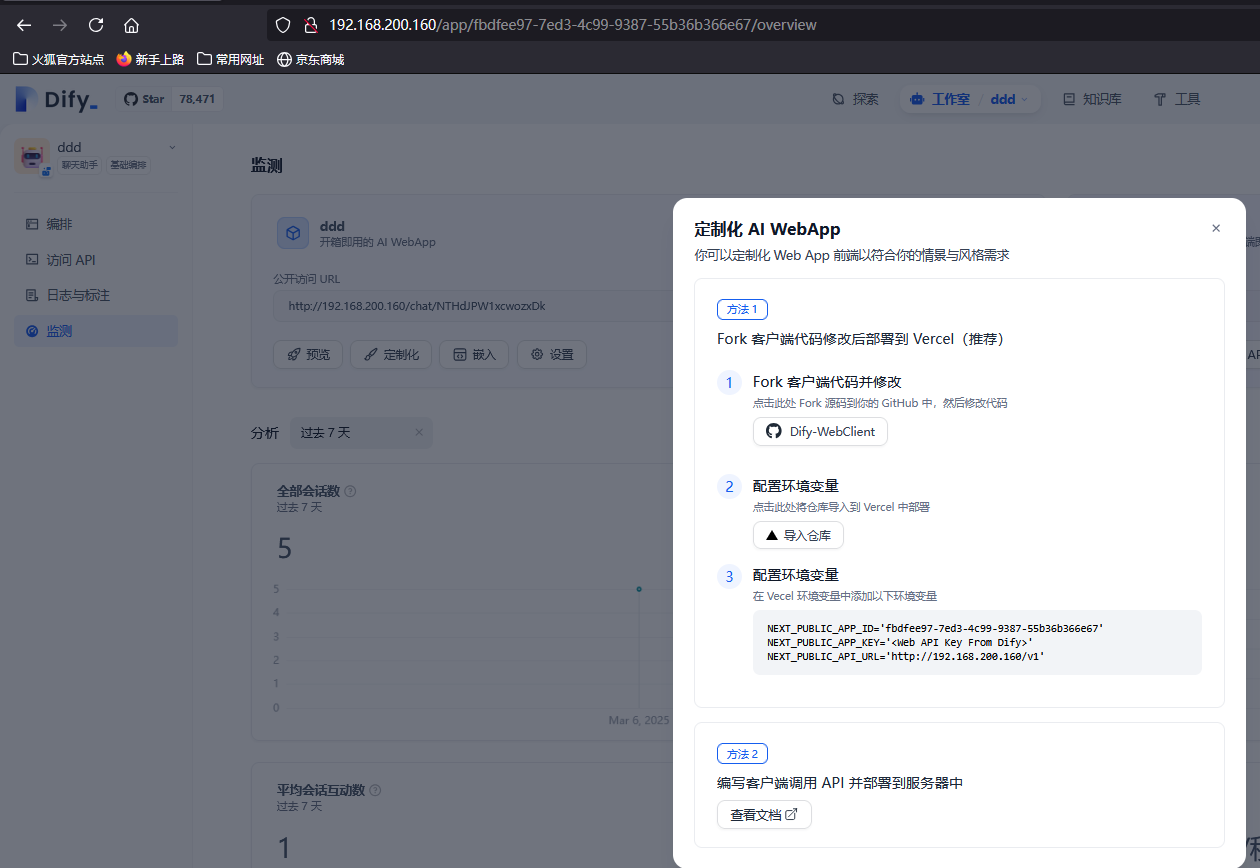This screenshot has height=868, width=1260.
Task: Click the 定制化 button
Action: coord(391,354)
